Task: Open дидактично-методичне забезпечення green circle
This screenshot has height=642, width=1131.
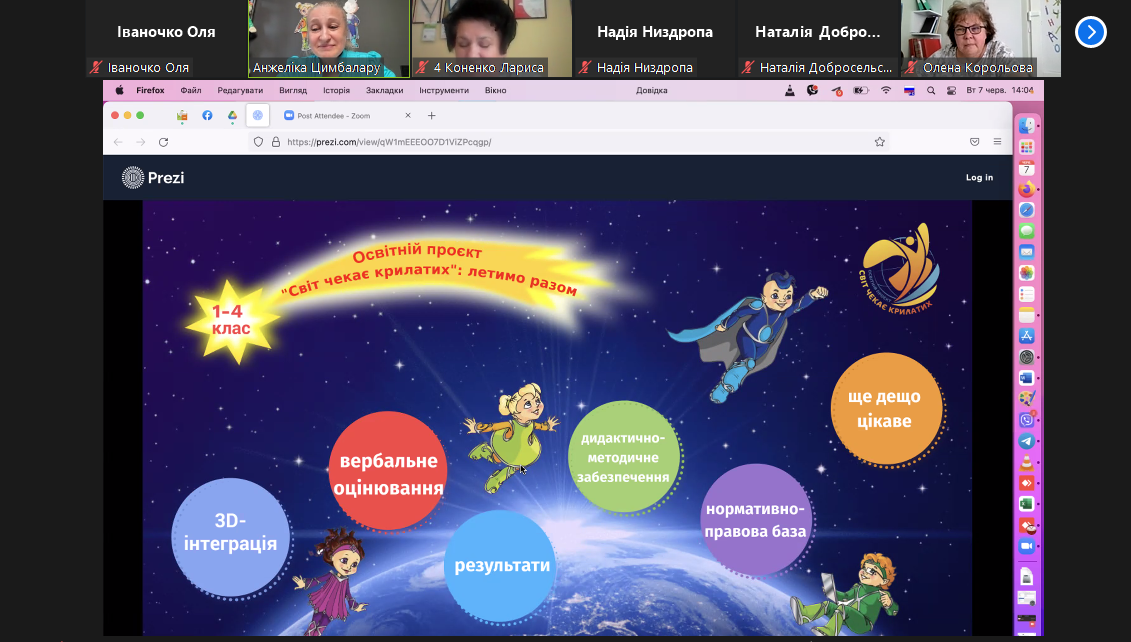Action: pos(623,457)
